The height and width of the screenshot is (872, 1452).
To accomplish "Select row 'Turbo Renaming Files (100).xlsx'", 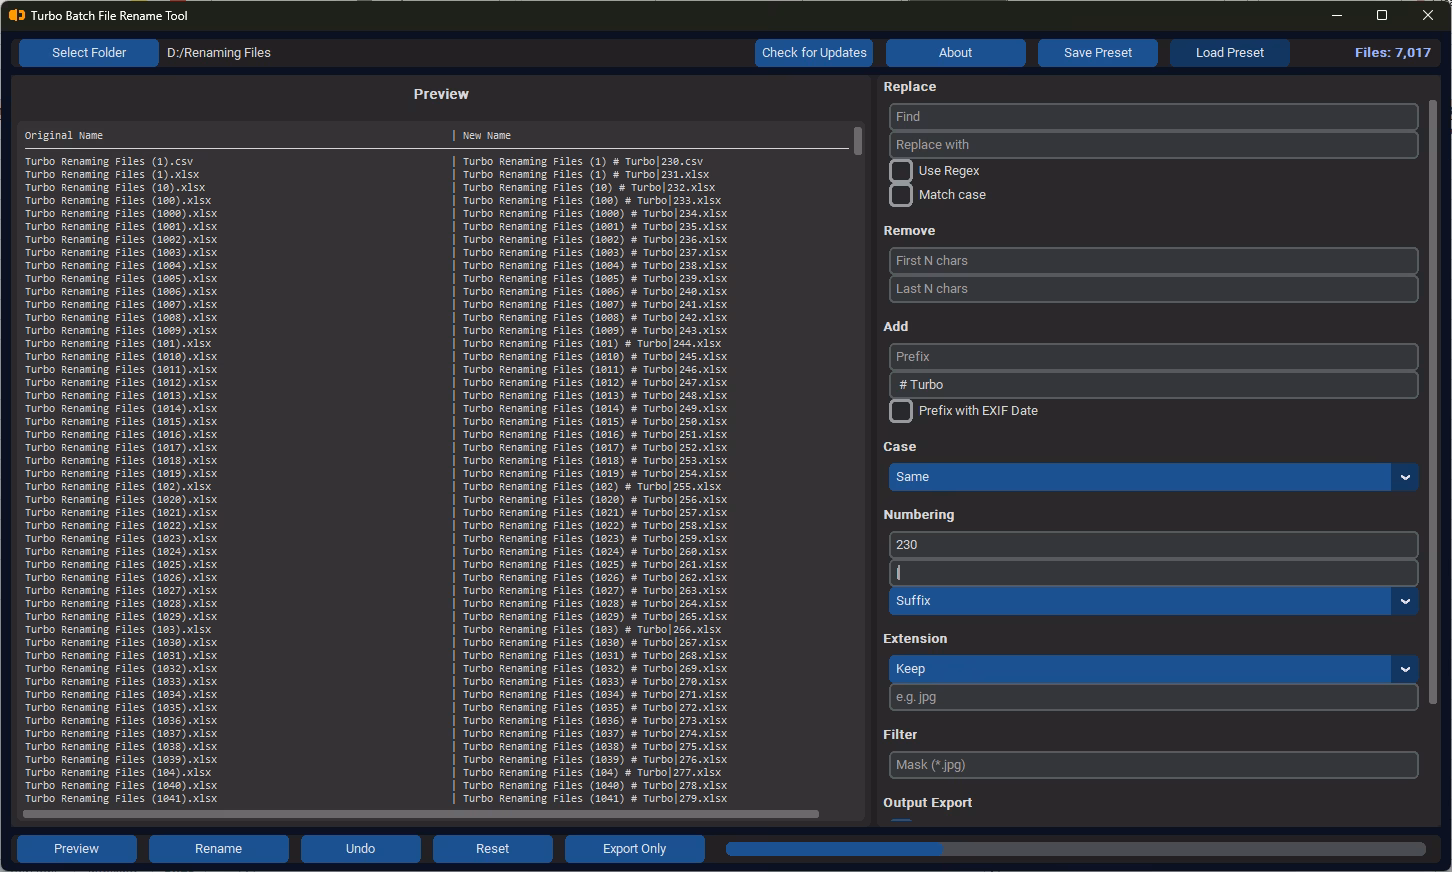I will [x=118, y=200].
